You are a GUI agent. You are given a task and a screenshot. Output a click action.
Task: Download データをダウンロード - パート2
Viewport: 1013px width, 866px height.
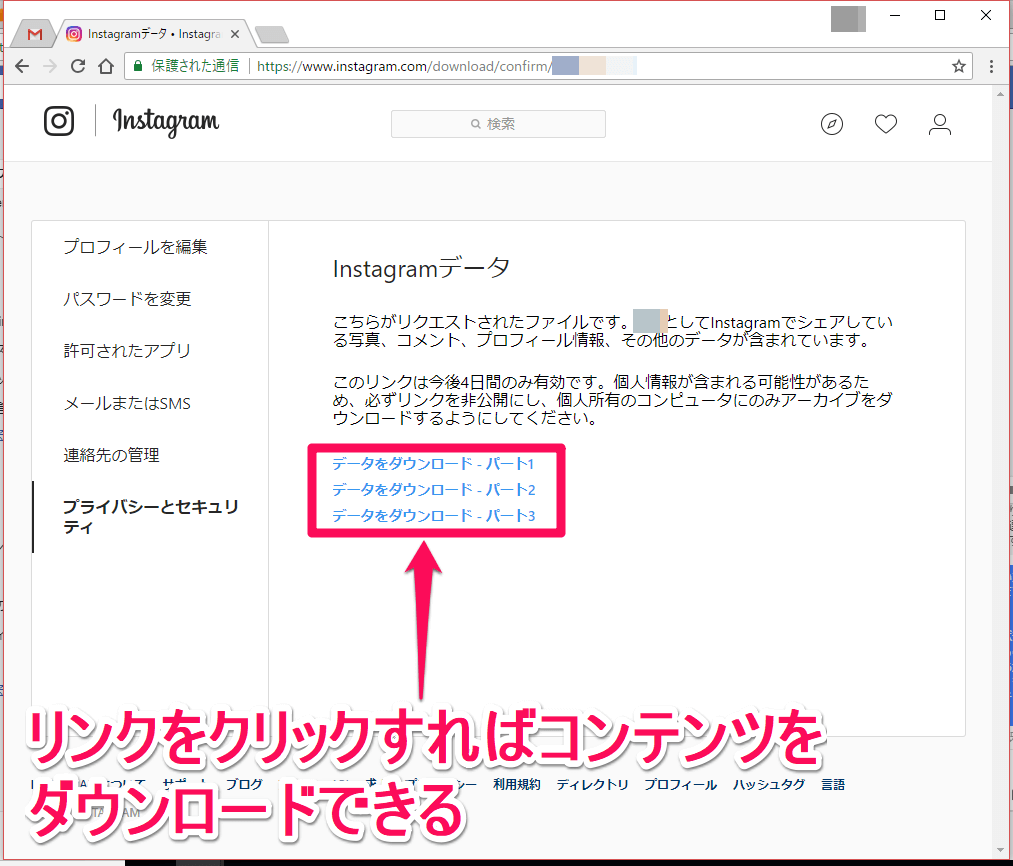[433, 489]
